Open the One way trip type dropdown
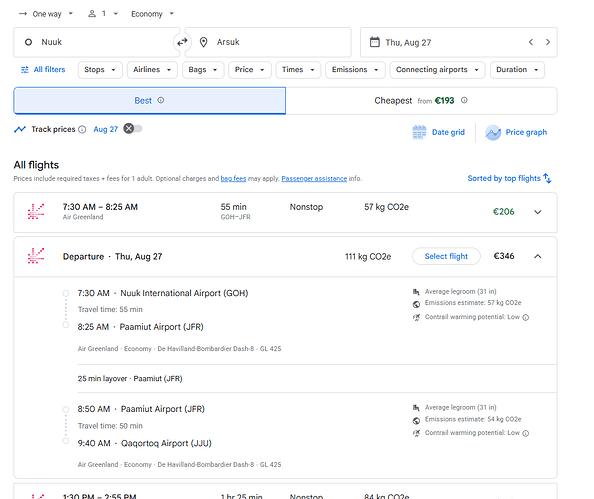This screenshot has height=499, width=594. (x=46, y=14)
